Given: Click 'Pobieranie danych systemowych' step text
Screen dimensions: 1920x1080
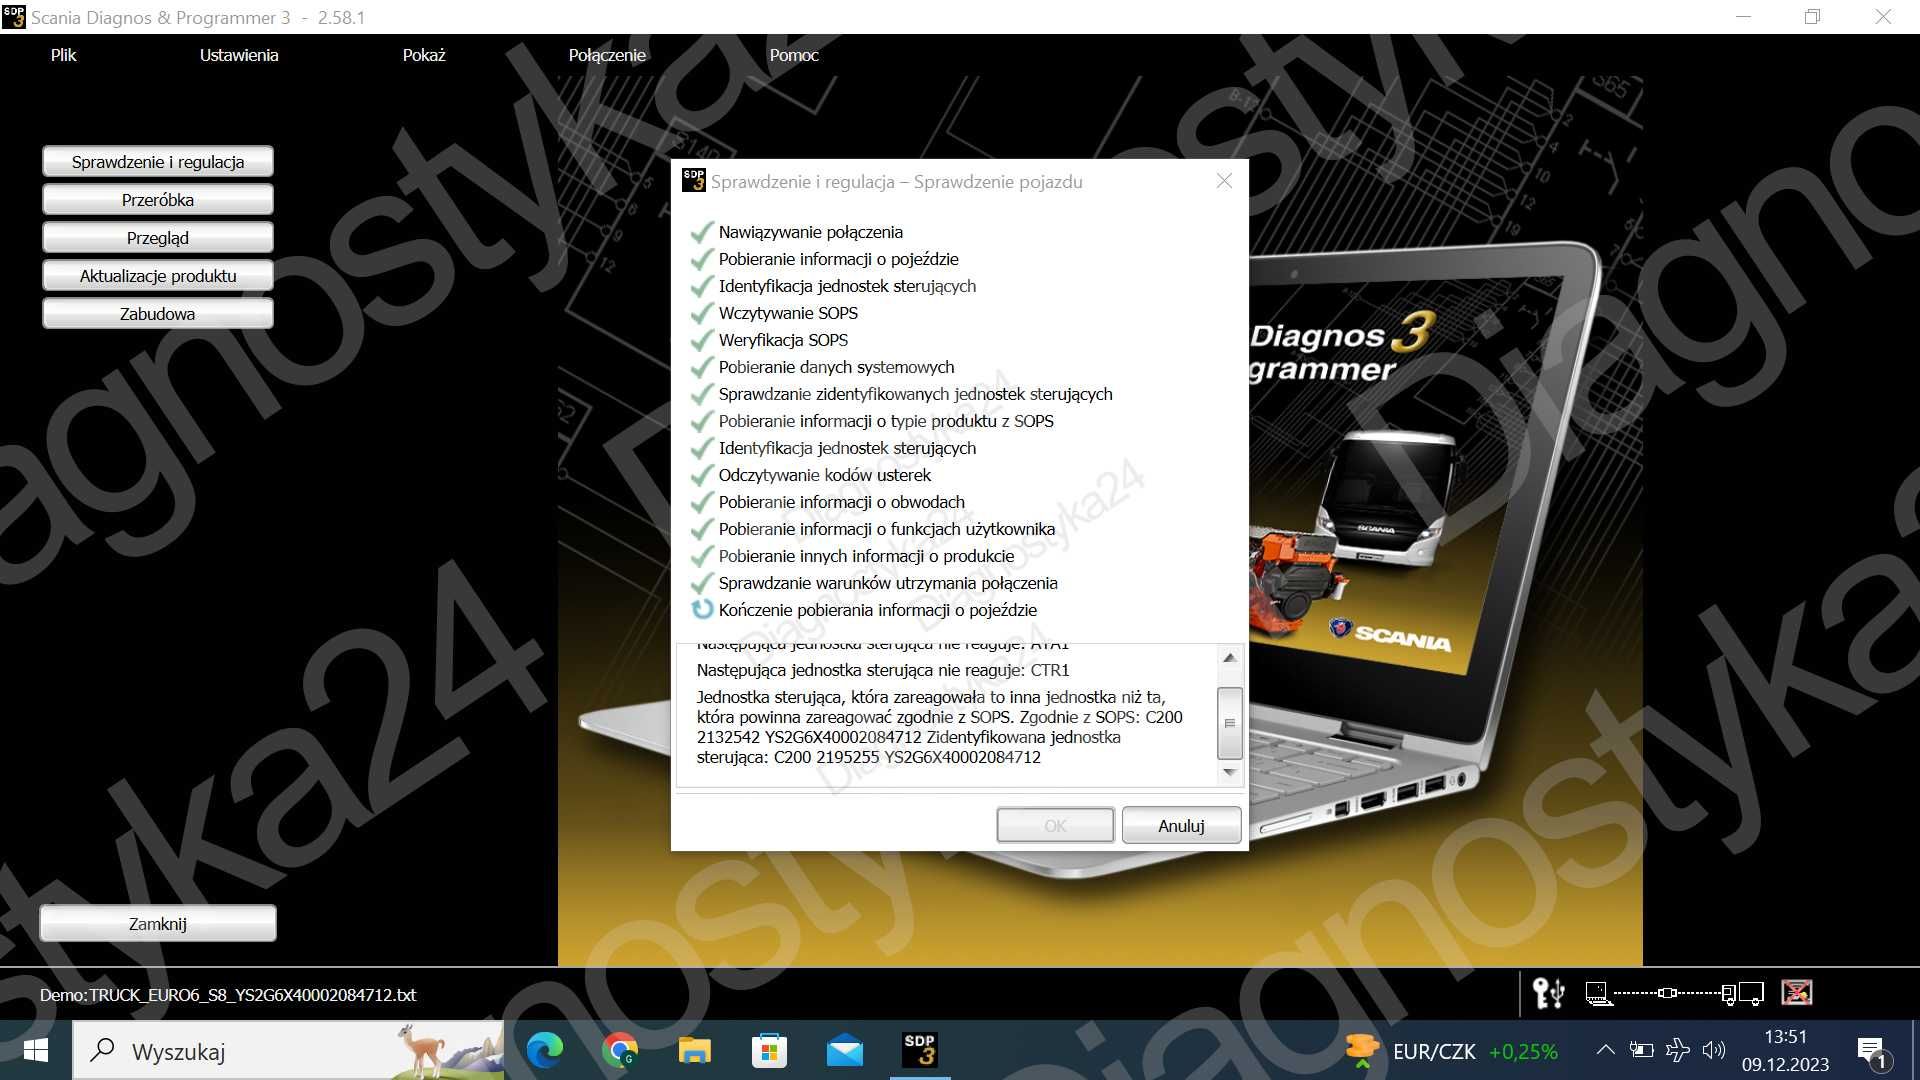Looking at the screenshot, I should point(836,367).
